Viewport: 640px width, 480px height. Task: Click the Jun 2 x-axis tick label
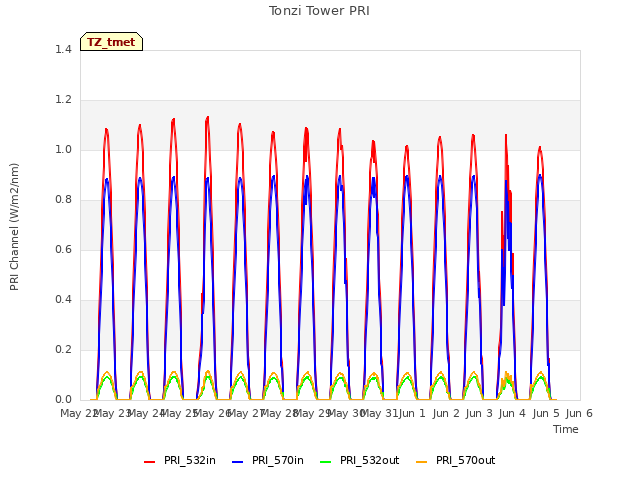446,413
